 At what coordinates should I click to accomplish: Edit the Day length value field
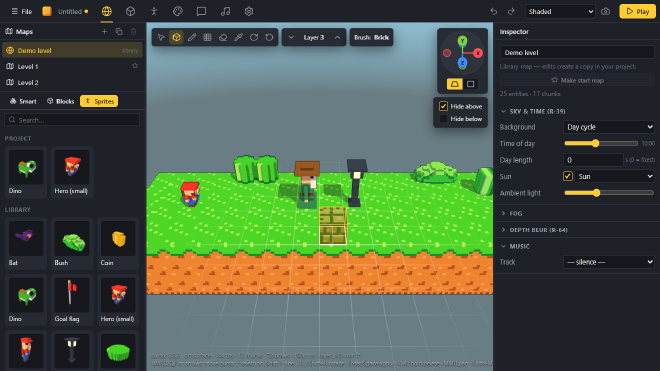(593, 160)
